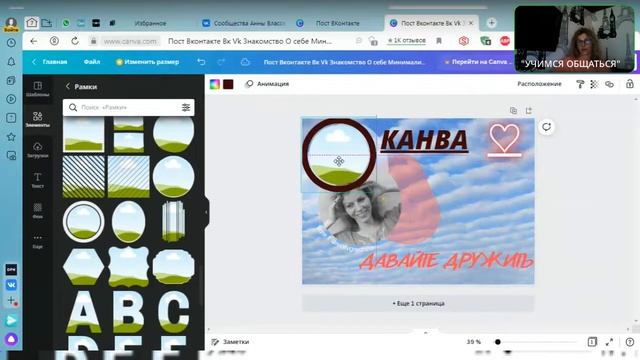Image resolution: width=640 pixels, height=360 pixels.
Task: Open the Расположение position menu
Action: point(539,84)
